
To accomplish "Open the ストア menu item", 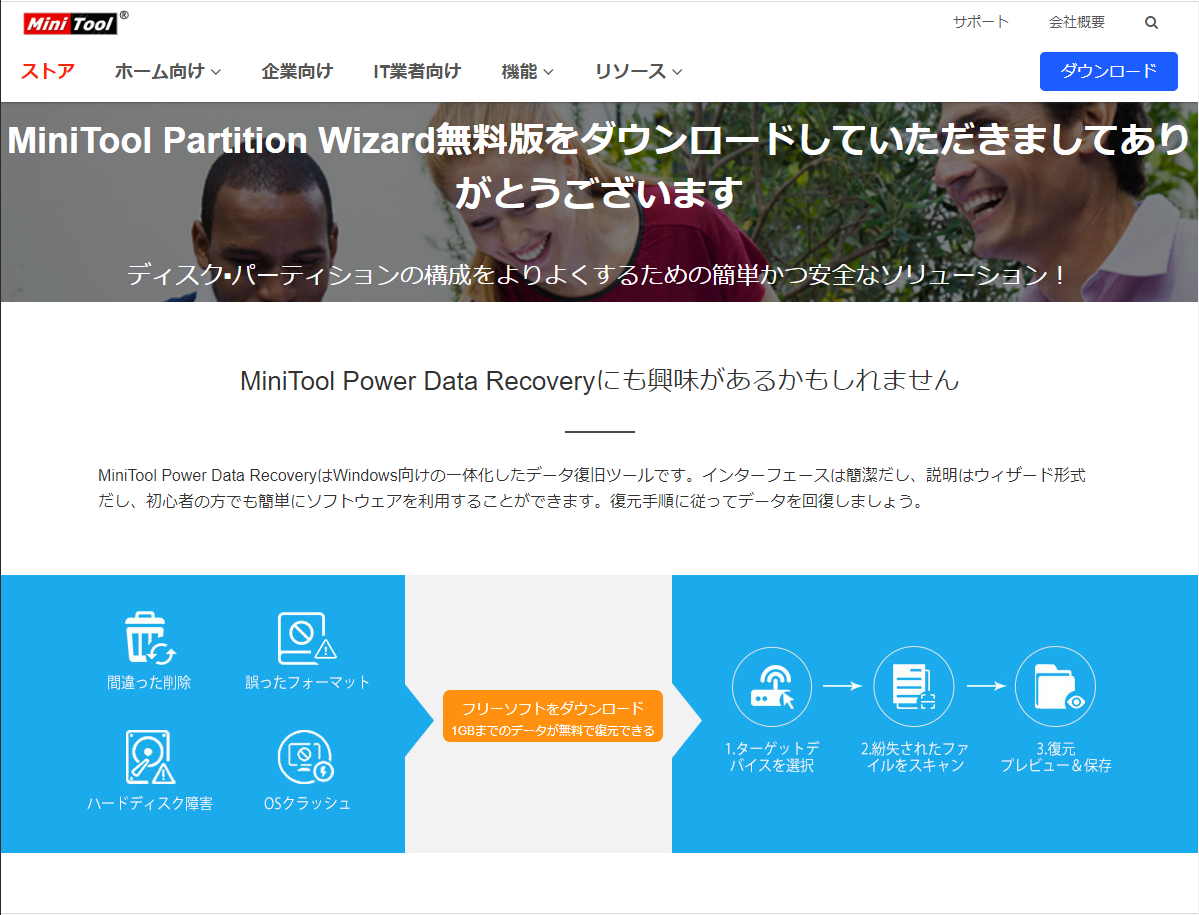I will point(47,71).
